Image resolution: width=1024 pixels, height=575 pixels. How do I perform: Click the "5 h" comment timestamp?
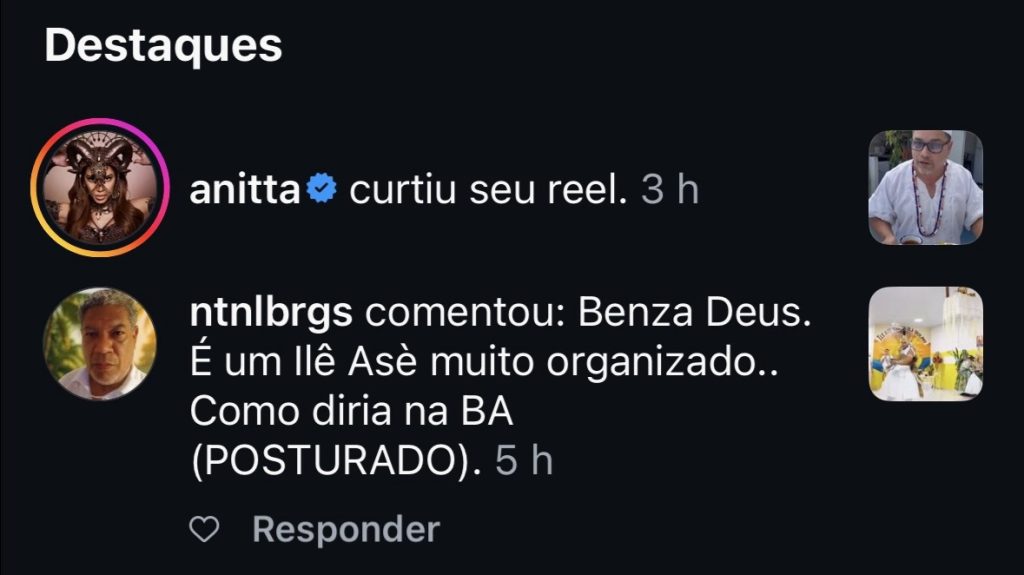coord(524,461)
